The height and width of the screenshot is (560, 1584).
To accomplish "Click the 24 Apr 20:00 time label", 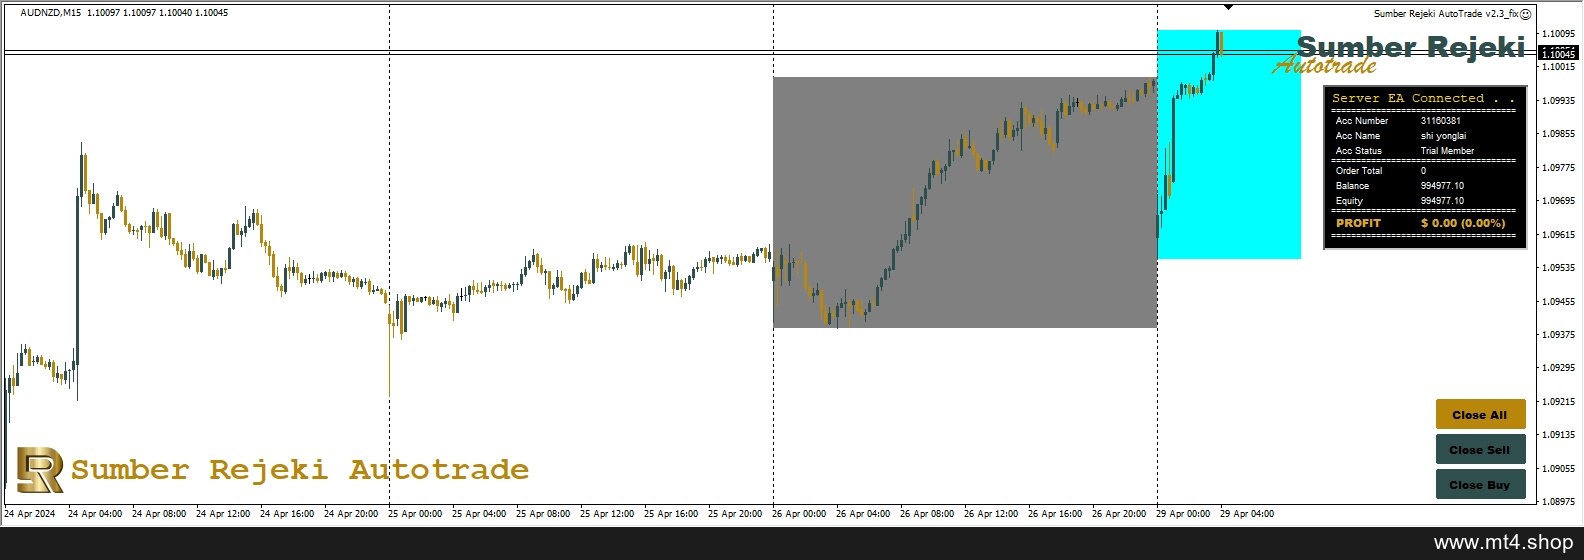I will [x=351, y=514].
